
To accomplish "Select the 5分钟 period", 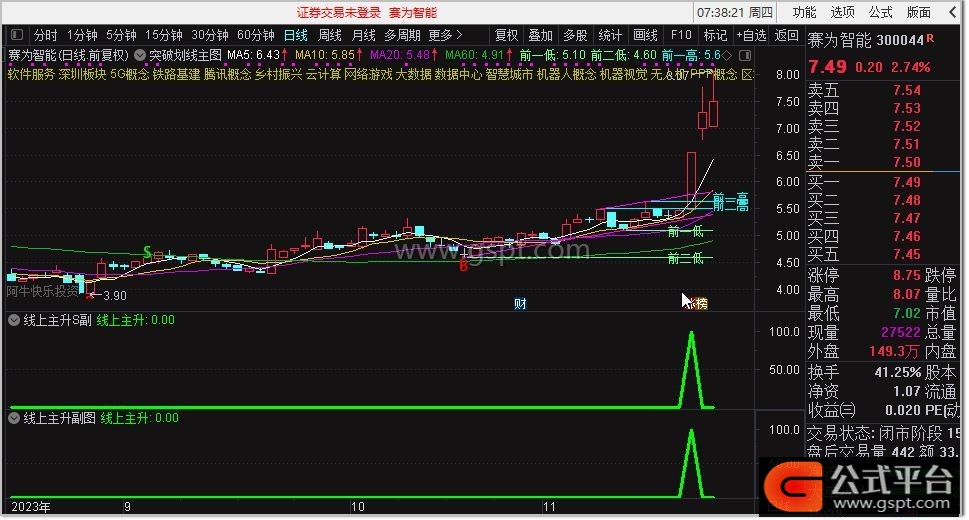I will point(121,35).
